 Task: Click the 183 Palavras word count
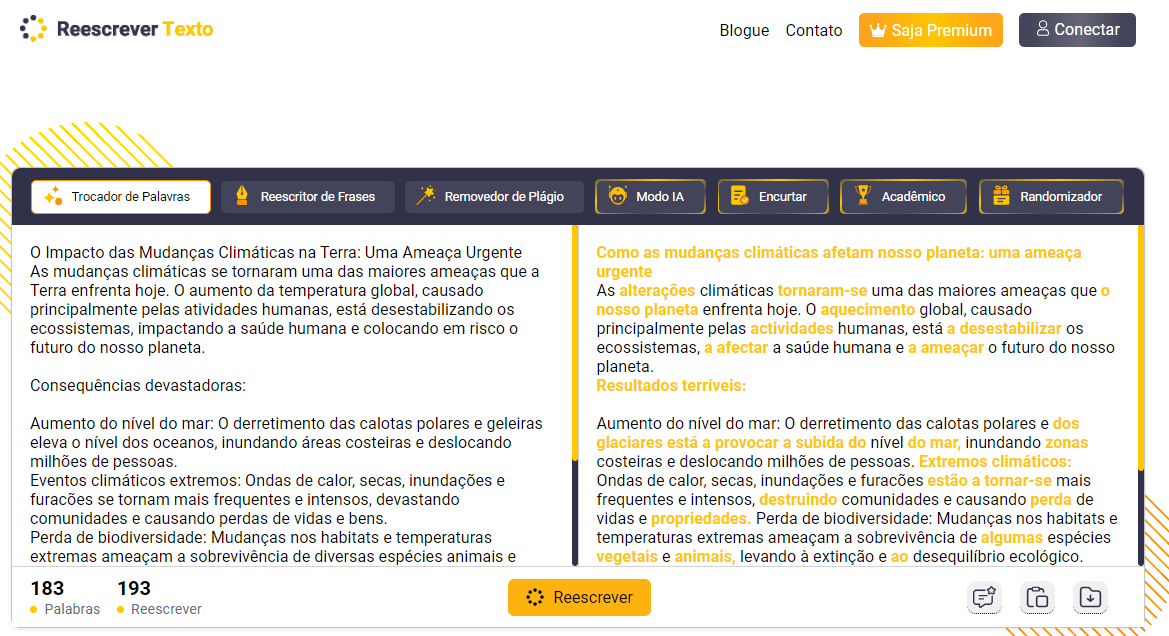click(65, 598)
